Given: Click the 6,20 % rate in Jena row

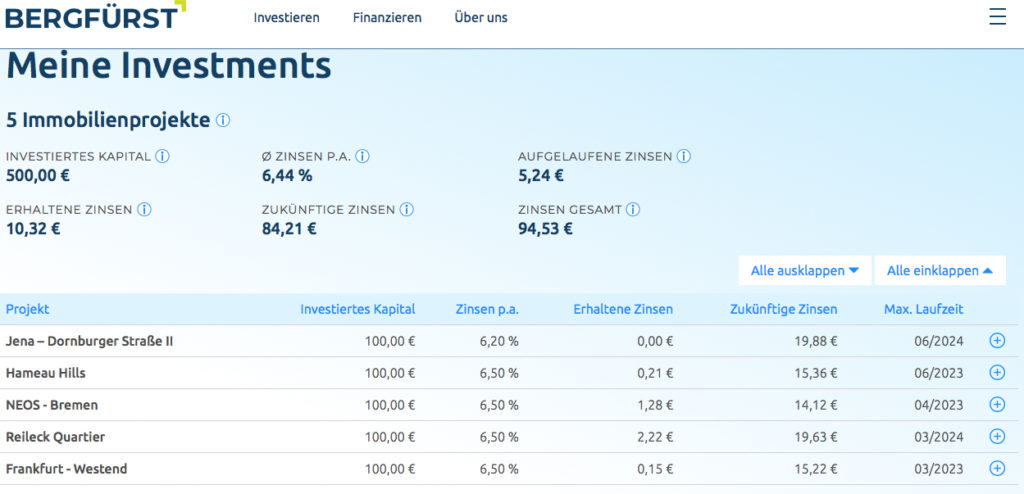Looking at the screenshot, I should click(x=499, y=341).
